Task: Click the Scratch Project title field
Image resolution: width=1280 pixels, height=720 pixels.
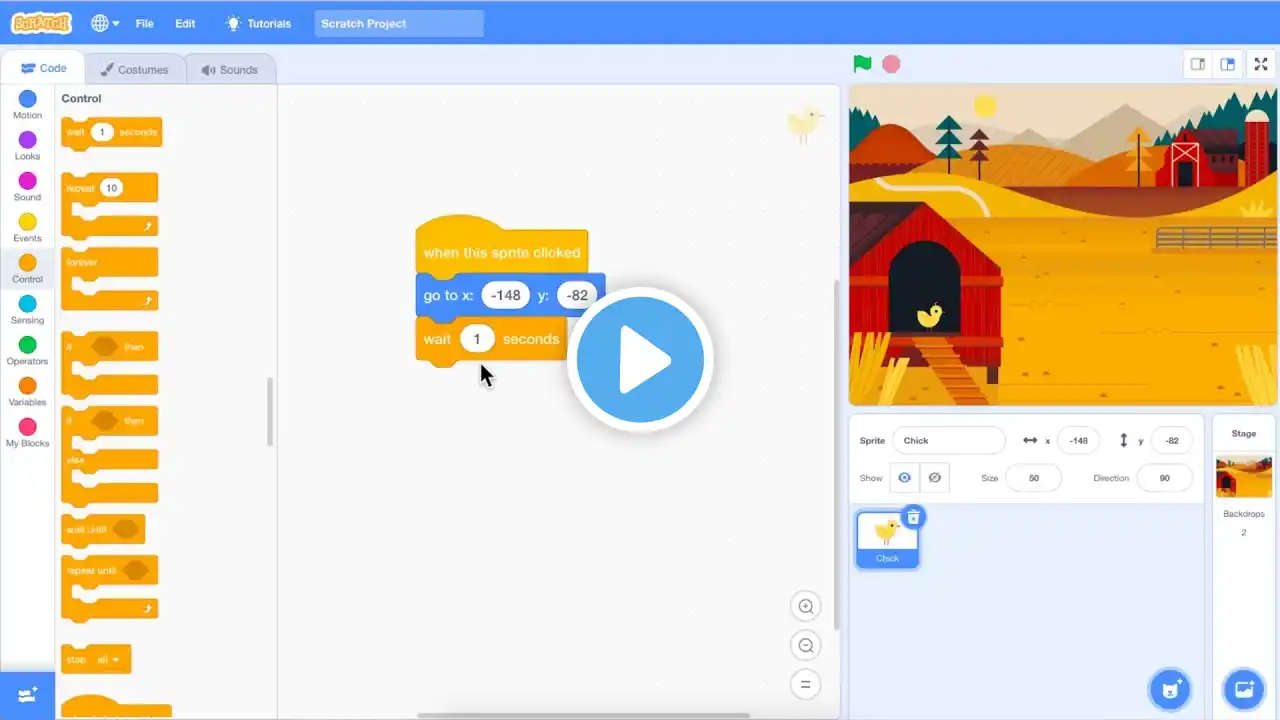Action: point(399,23)
